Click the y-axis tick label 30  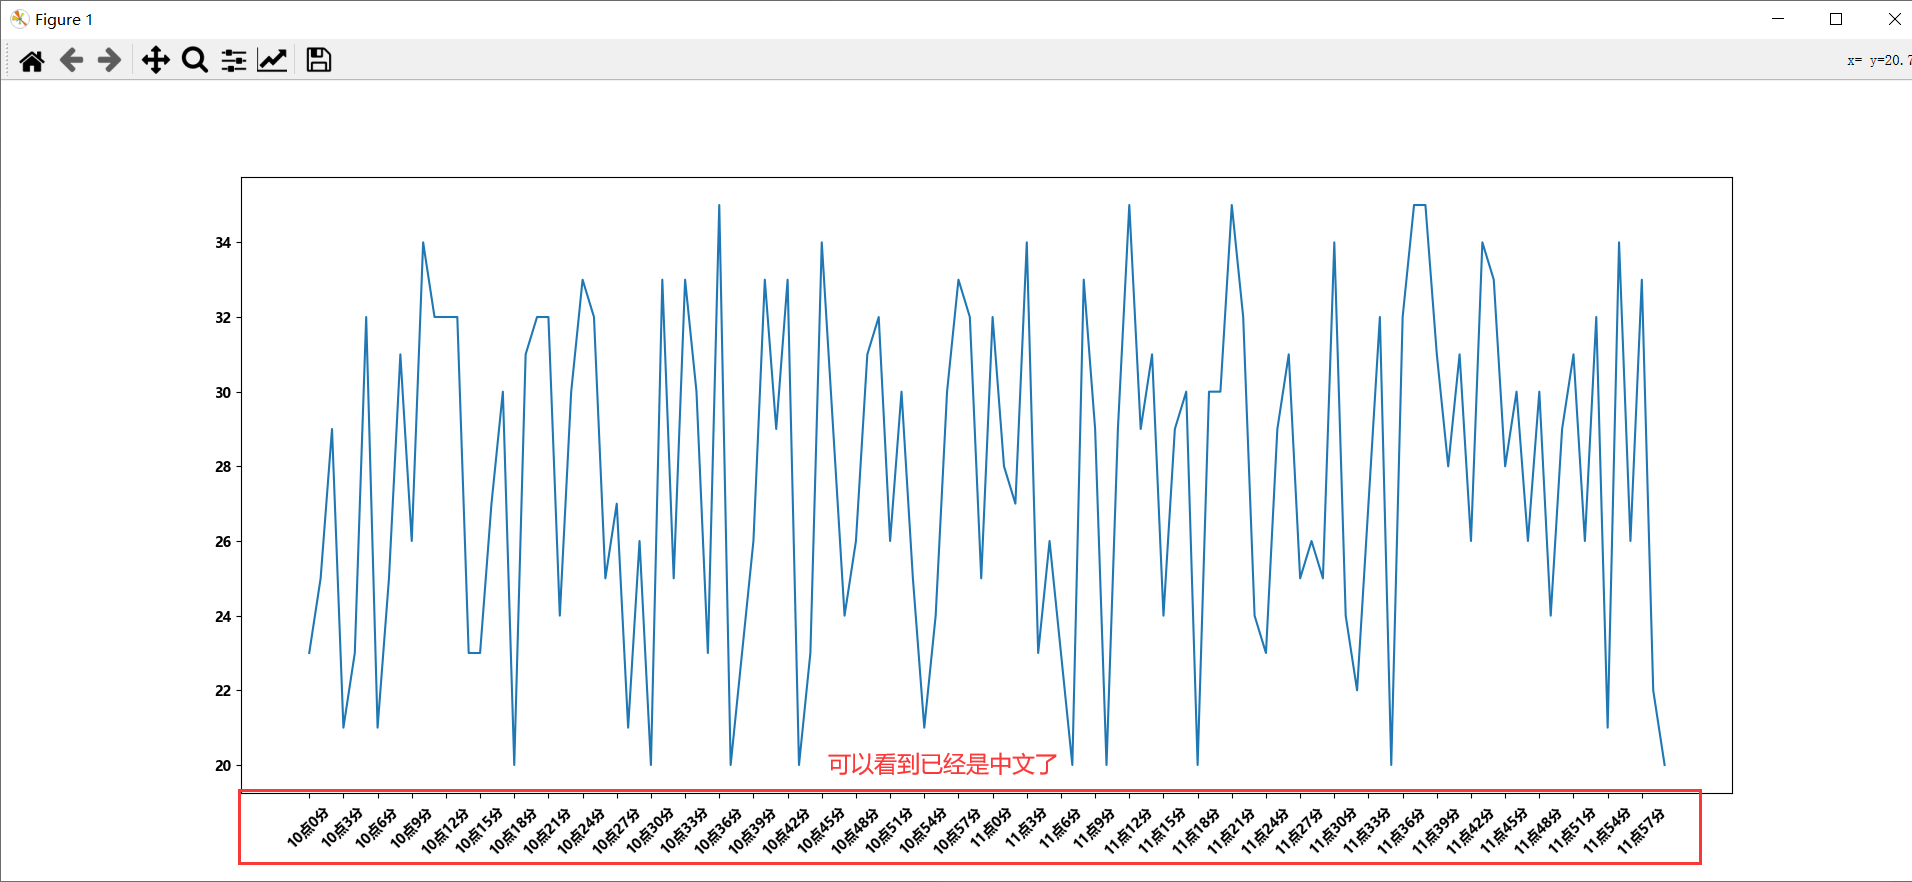point(223,393)
